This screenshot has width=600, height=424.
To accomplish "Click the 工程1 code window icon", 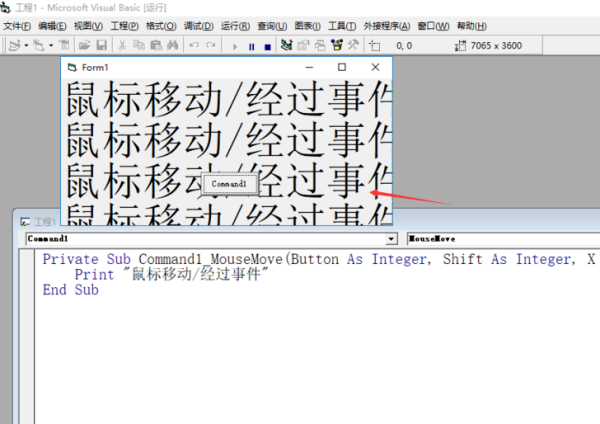I will (25, 222).
